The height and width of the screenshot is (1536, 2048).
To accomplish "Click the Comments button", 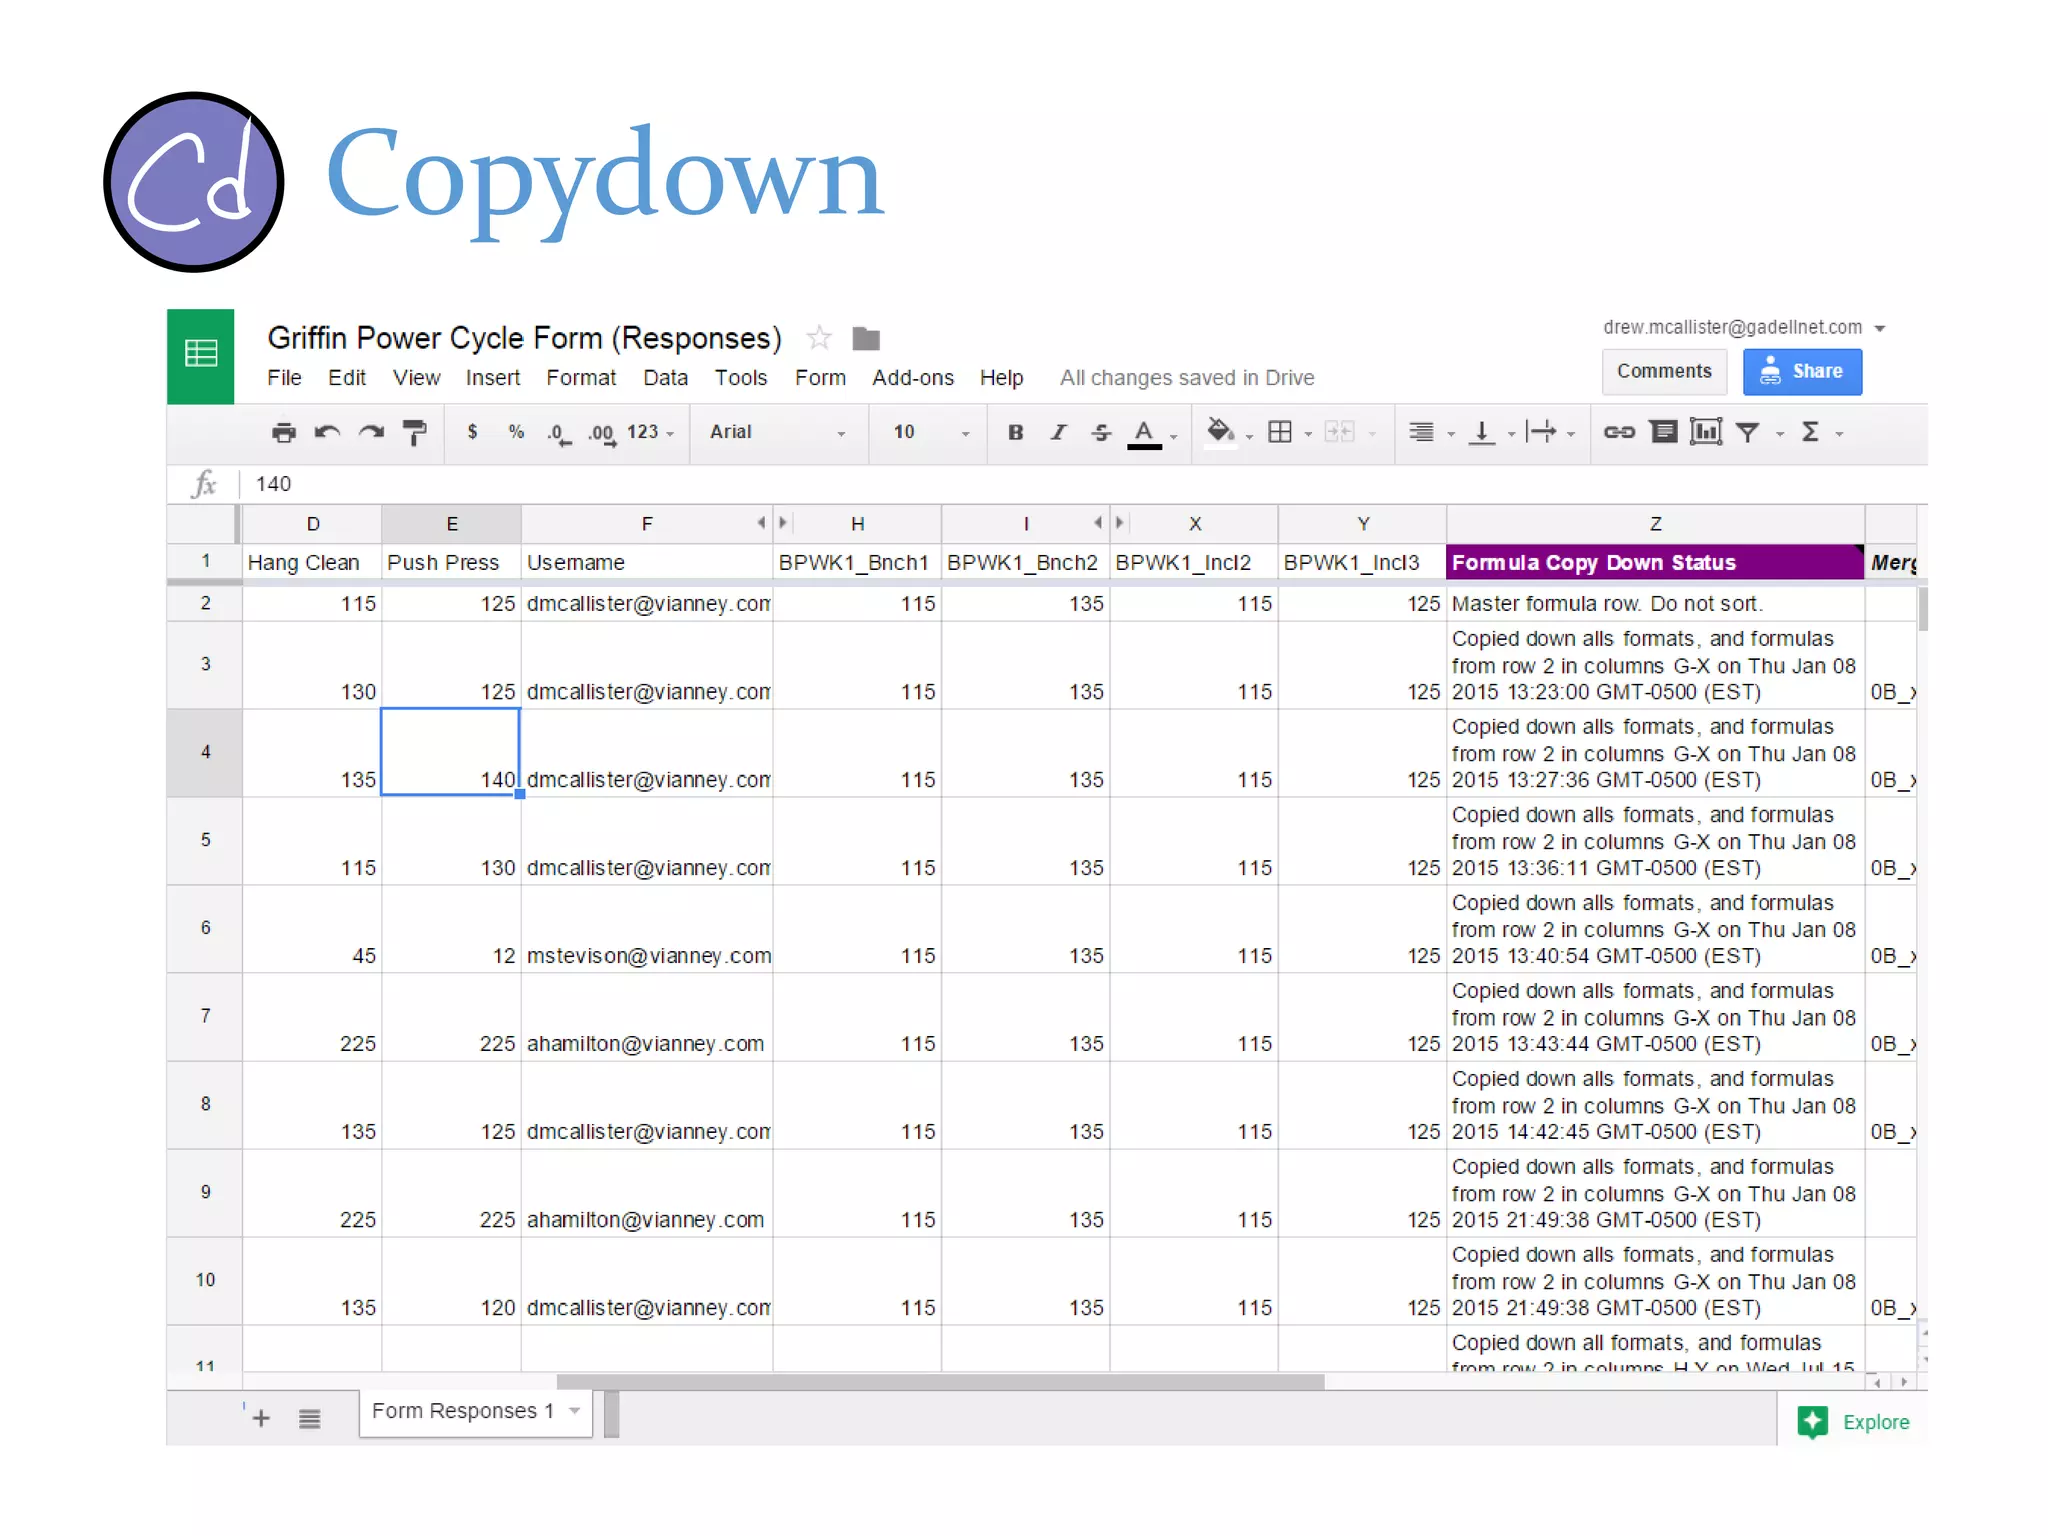I will point(1664,372).
